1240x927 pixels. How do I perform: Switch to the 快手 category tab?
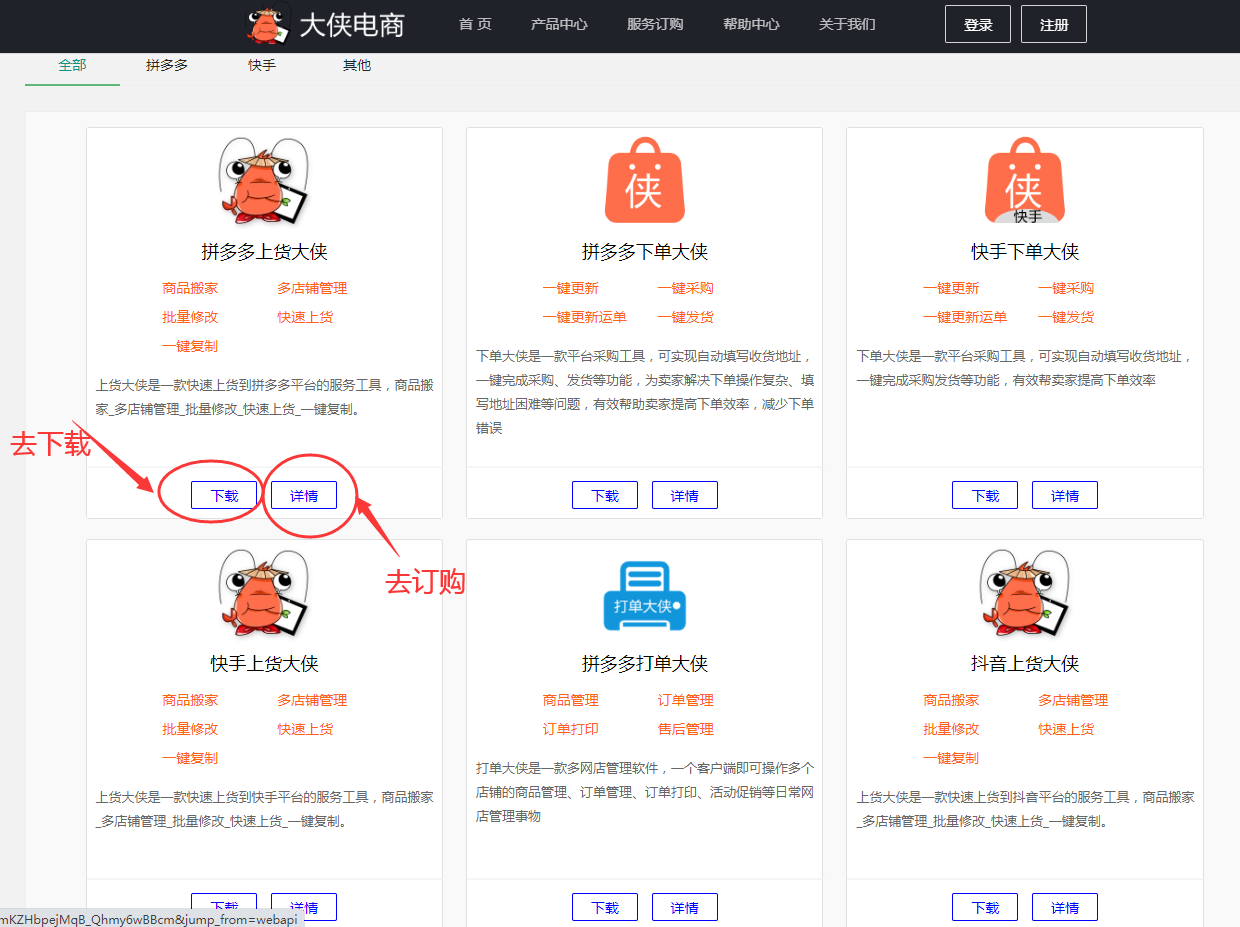coord(262,65)
